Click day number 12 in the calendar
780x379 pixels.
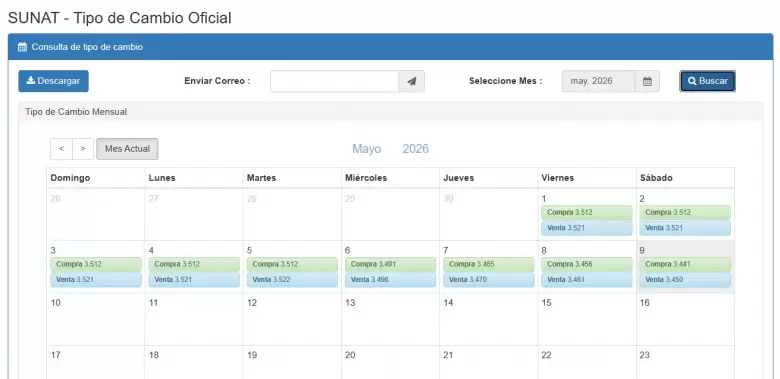tap(252, 302)
